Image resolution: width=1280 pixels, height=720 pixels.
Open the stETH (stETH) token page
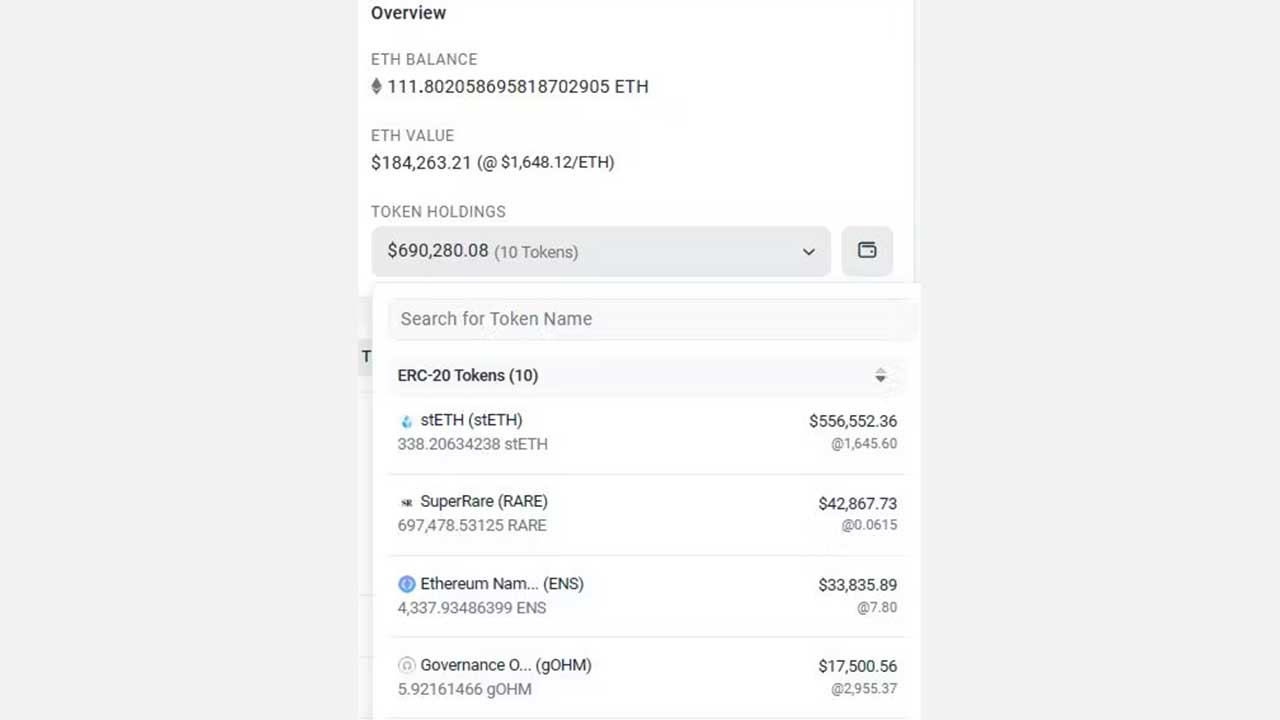(x=470, y=420)
